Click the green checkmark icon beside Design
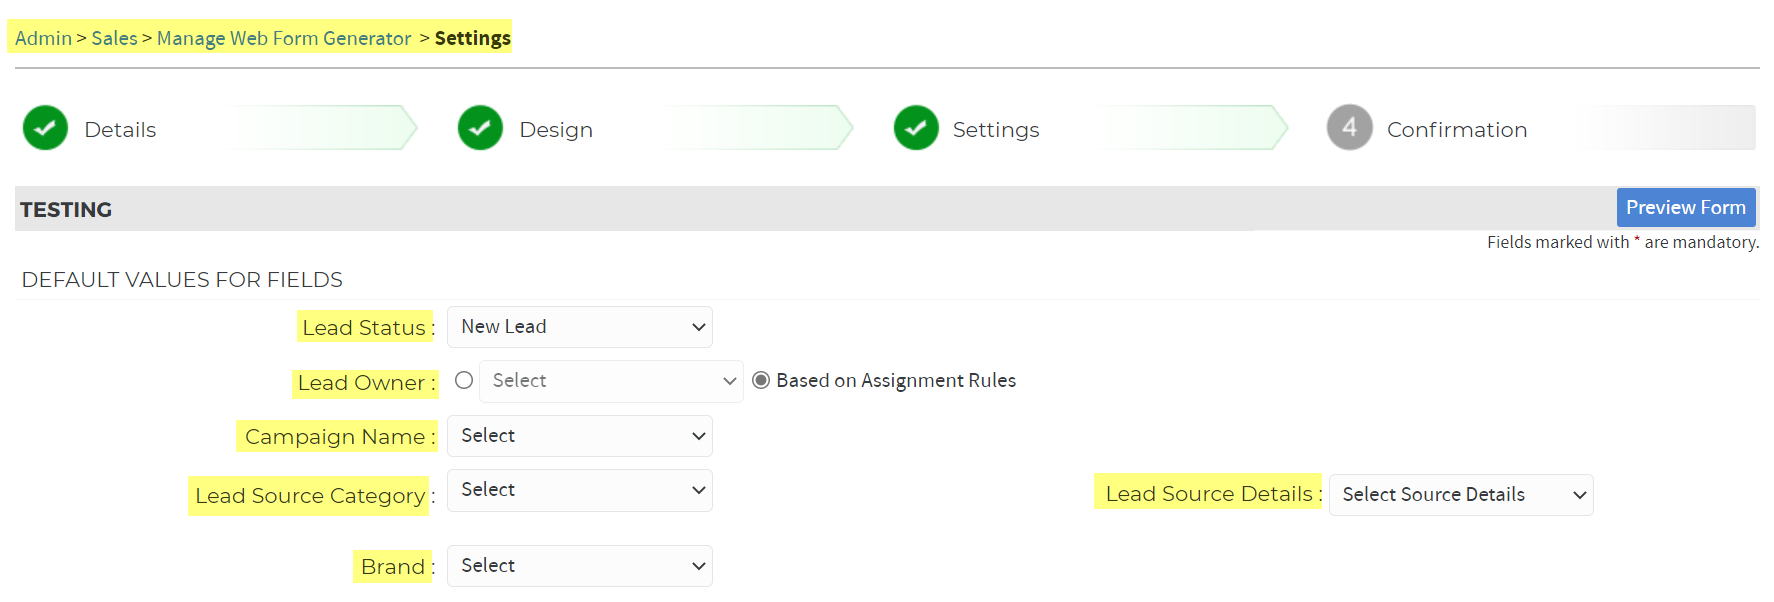The image size is (1774, 602). pos(480,128)
